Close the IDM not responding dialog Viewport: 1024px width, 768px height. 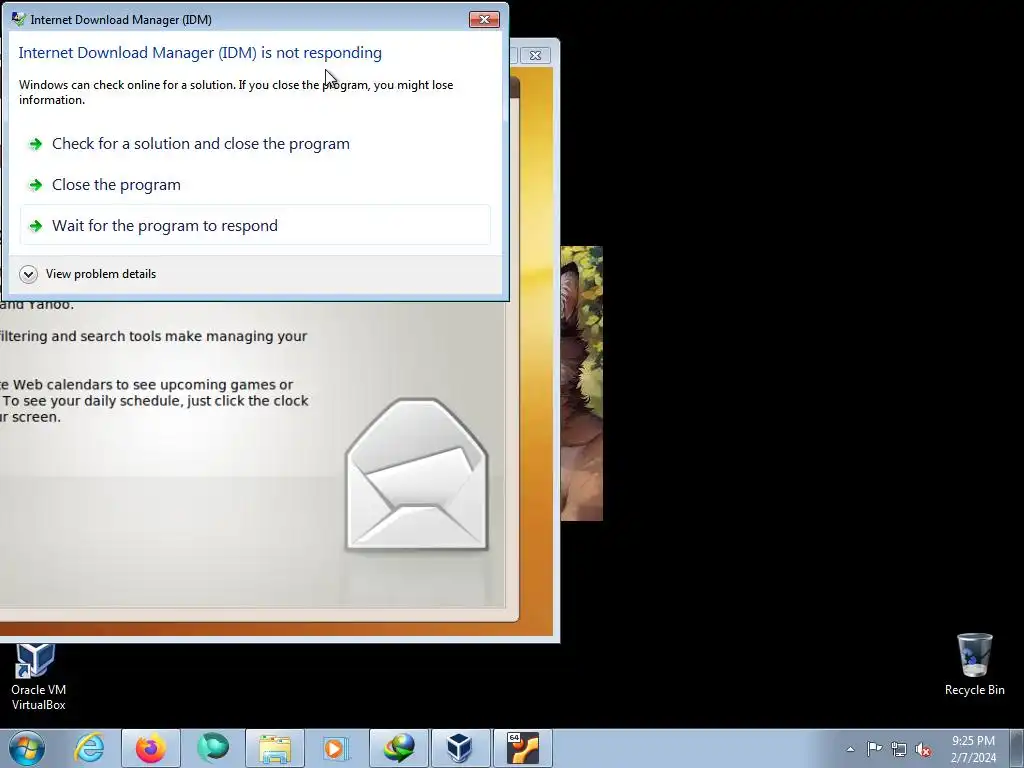pos(485,20)
